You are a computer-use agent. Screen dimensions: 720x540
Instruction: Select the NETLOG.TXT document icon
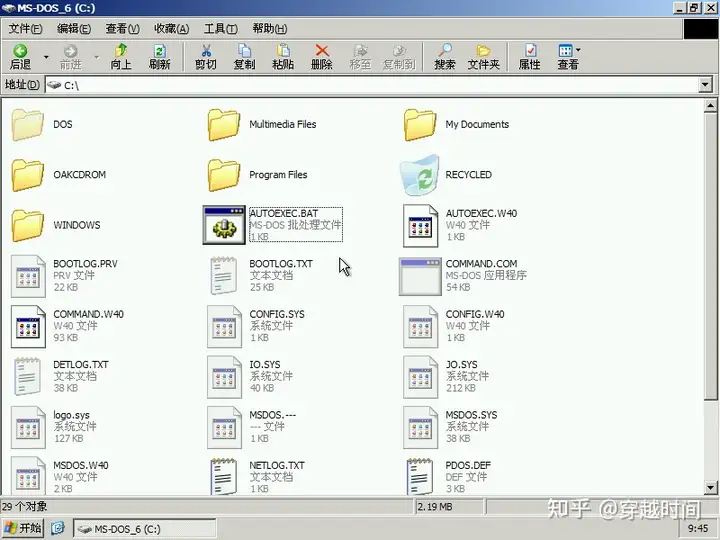[x=224, y=477]
